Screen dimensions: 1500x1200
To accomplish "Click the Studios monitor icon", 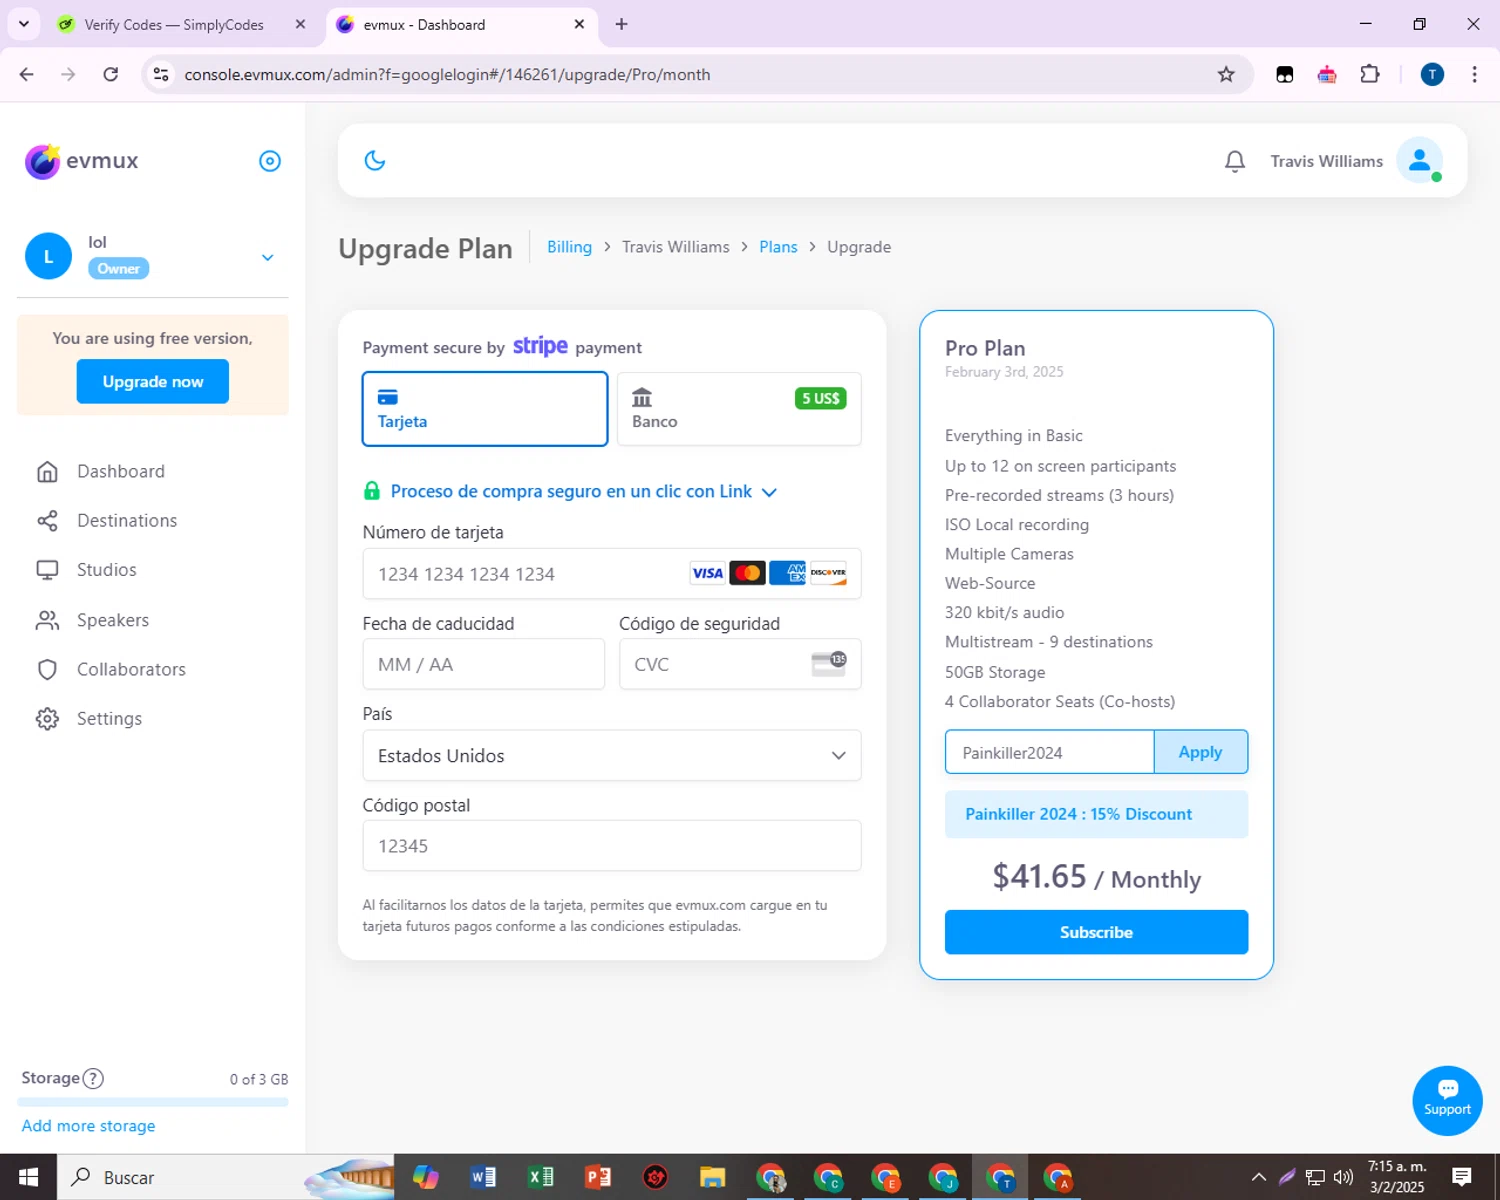I will click(x=47, y=570).
